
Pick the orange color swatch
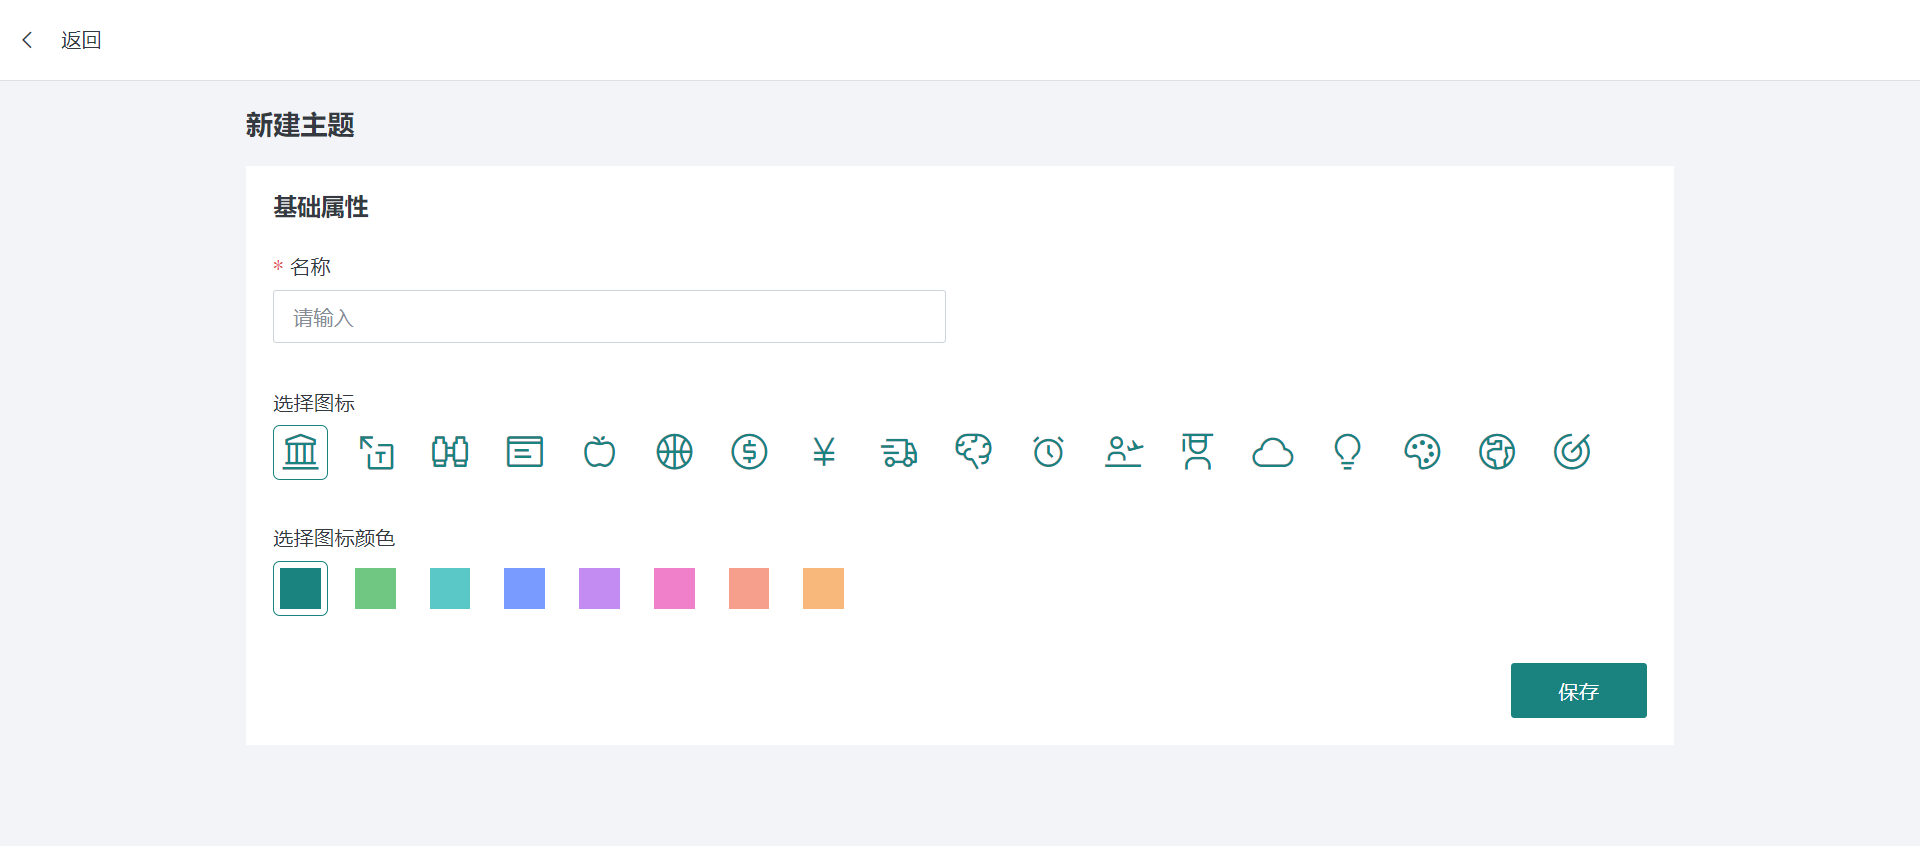click(x=823, y=589)
